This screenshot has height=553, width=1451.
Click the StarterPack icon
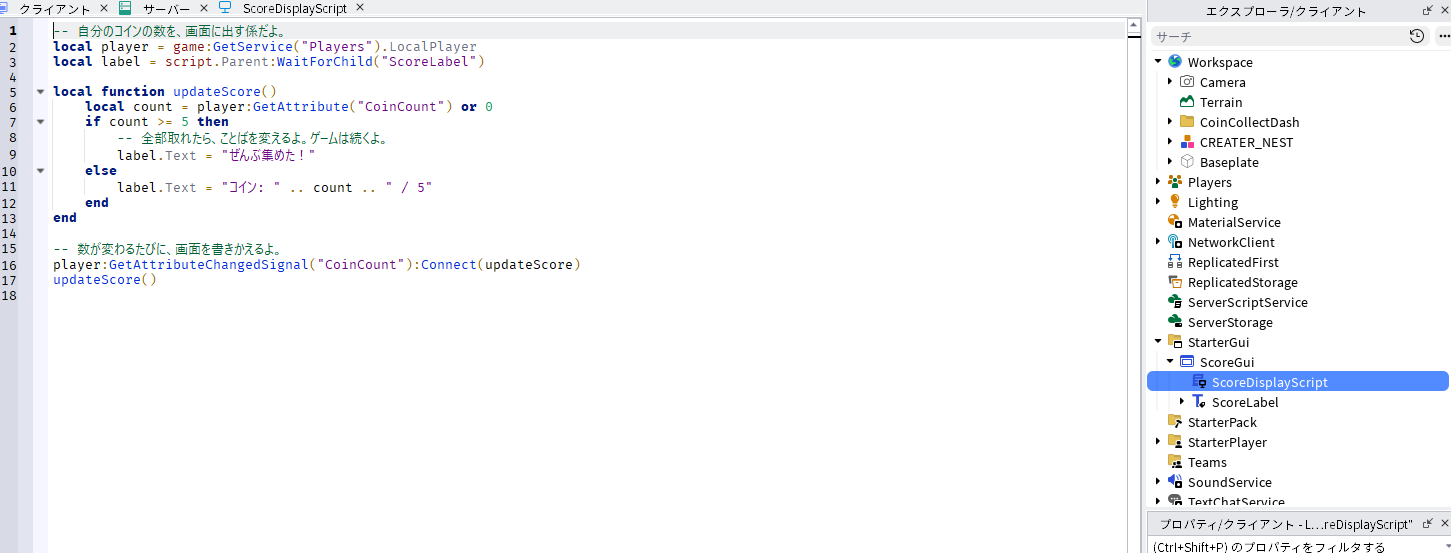pos(1174,422)
